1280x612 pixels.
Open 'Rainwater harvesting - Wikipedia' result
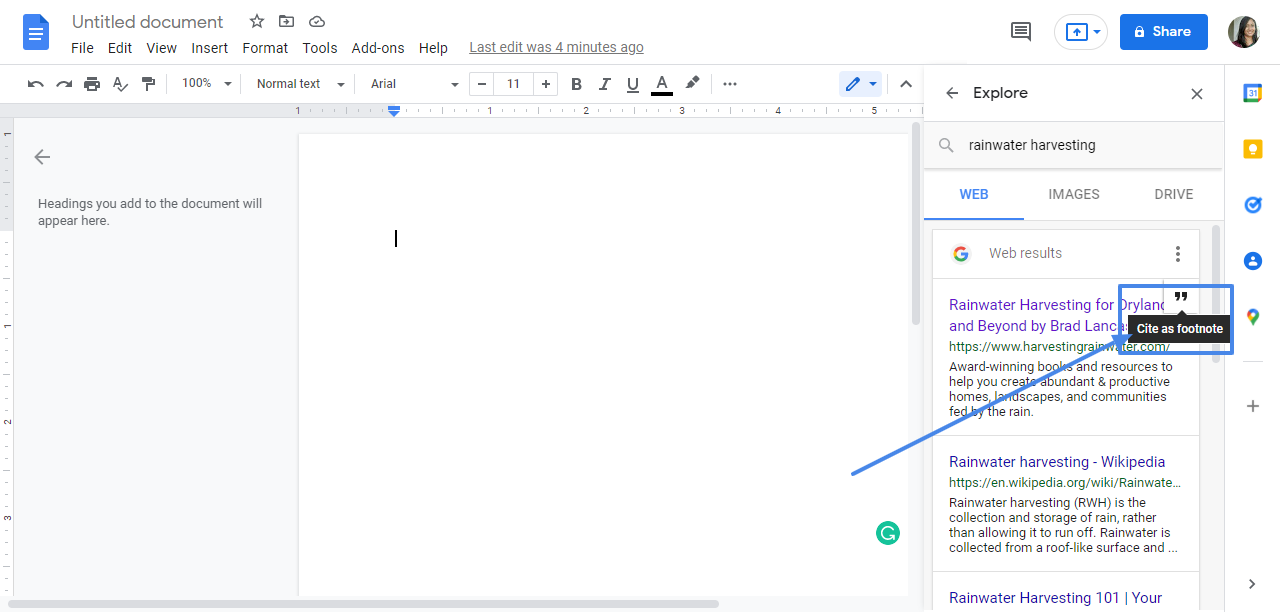point(1057,462)
